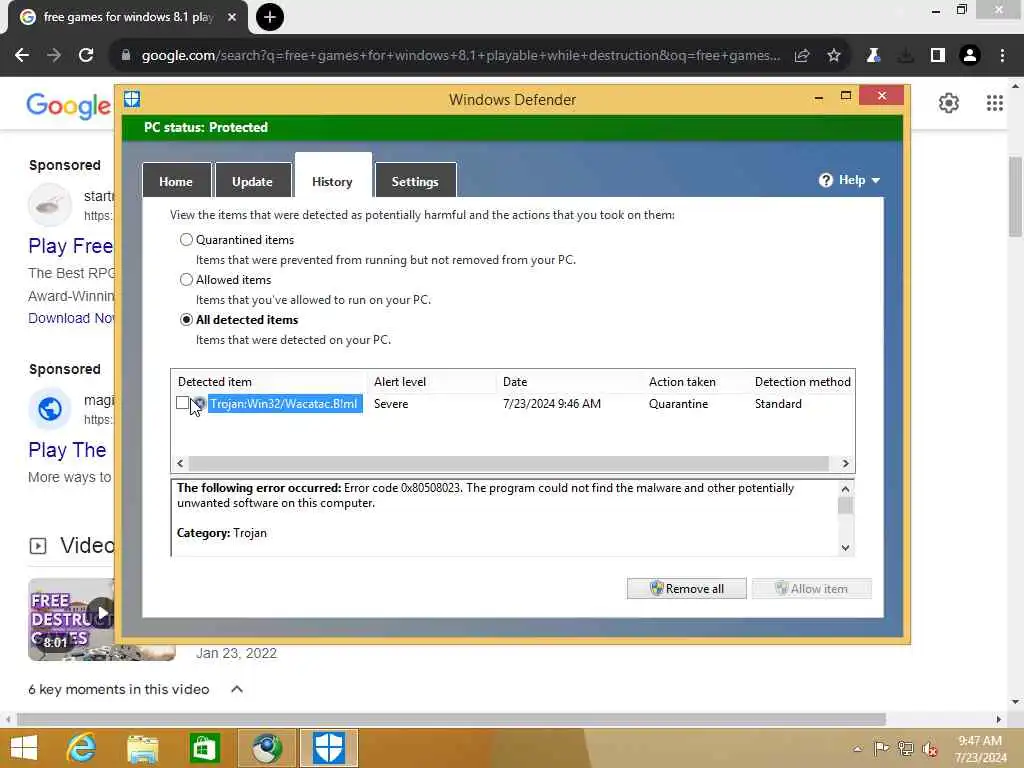Click the details pane scroll up arrow
This screenshot has height=768, width=1024.
click(845, 489)
